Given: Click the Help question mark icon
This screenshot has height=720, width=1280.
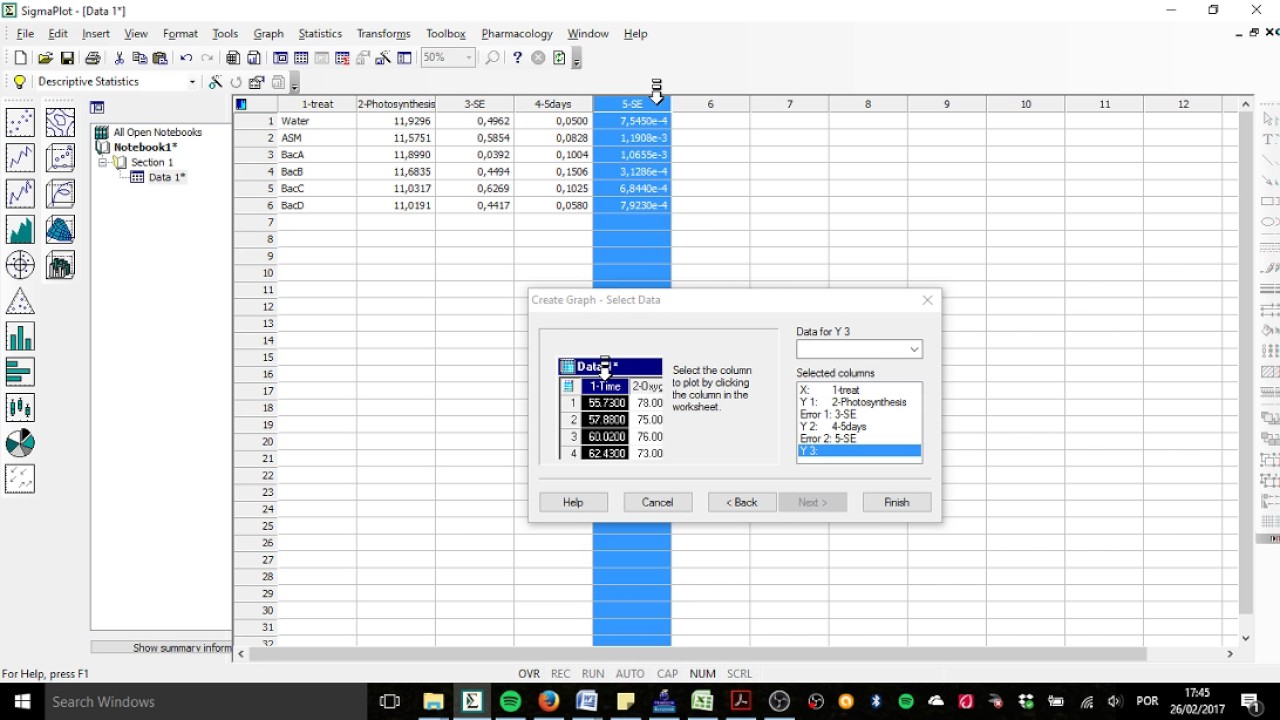Looking at the screenshot, I should click(x=517, y=58).
